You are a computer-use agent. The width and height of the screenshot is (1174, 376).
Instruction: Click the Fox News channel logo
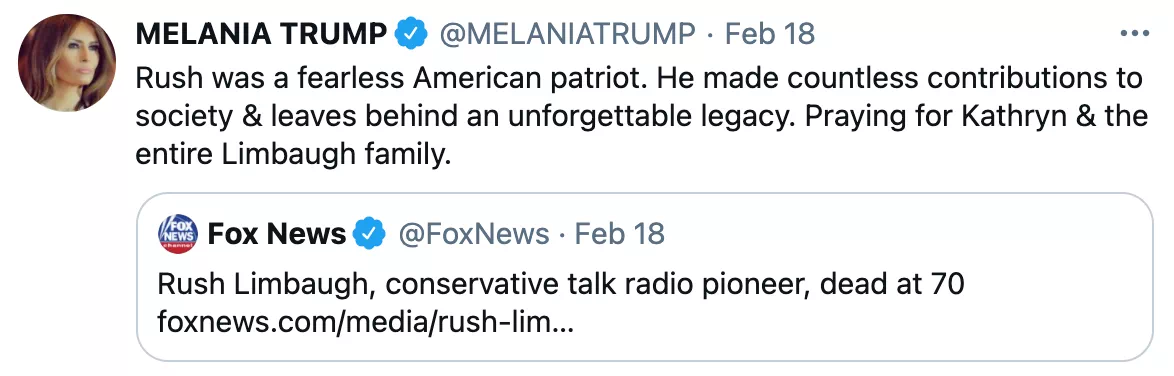click(x=178, y=234)
